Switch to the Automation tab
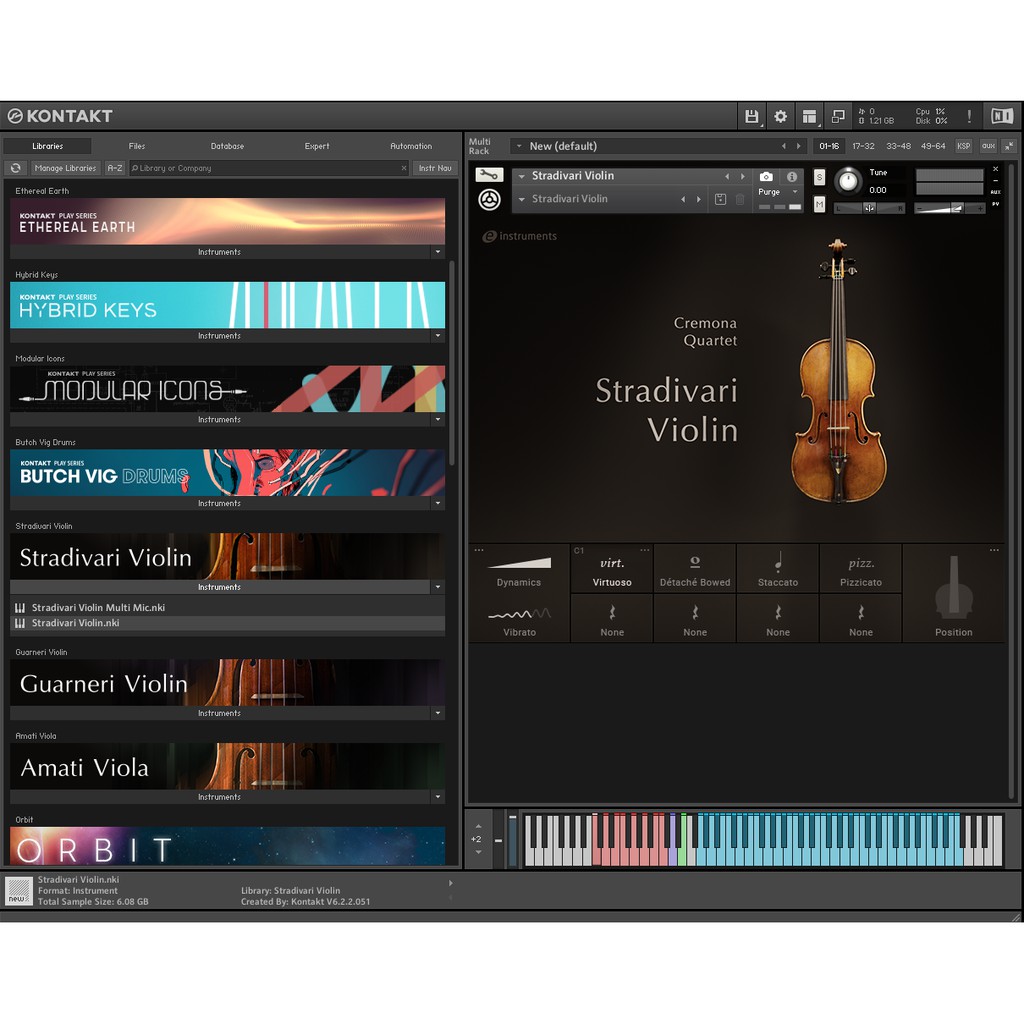The height and width of the screenshot is (1024, 1024). (411, 146)
